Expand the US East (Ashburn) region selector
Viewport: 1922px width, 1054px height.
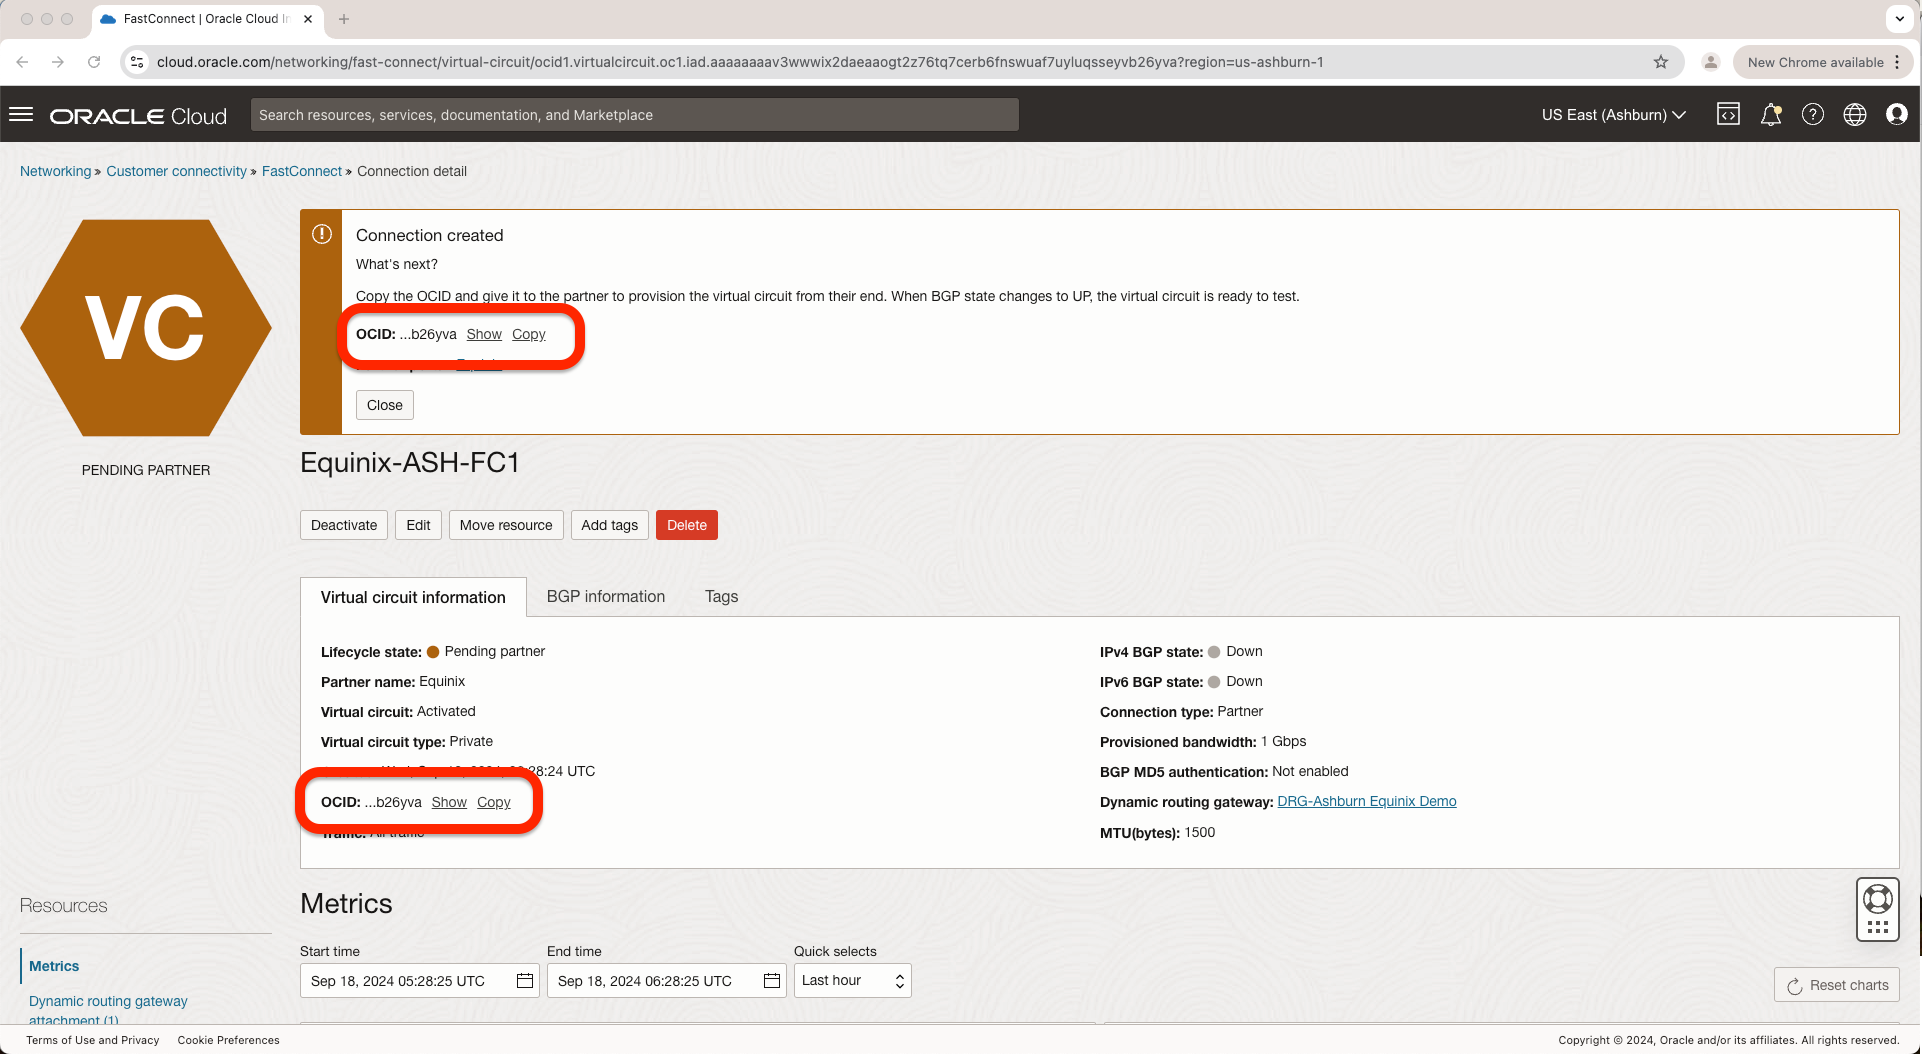(1614, 115)
